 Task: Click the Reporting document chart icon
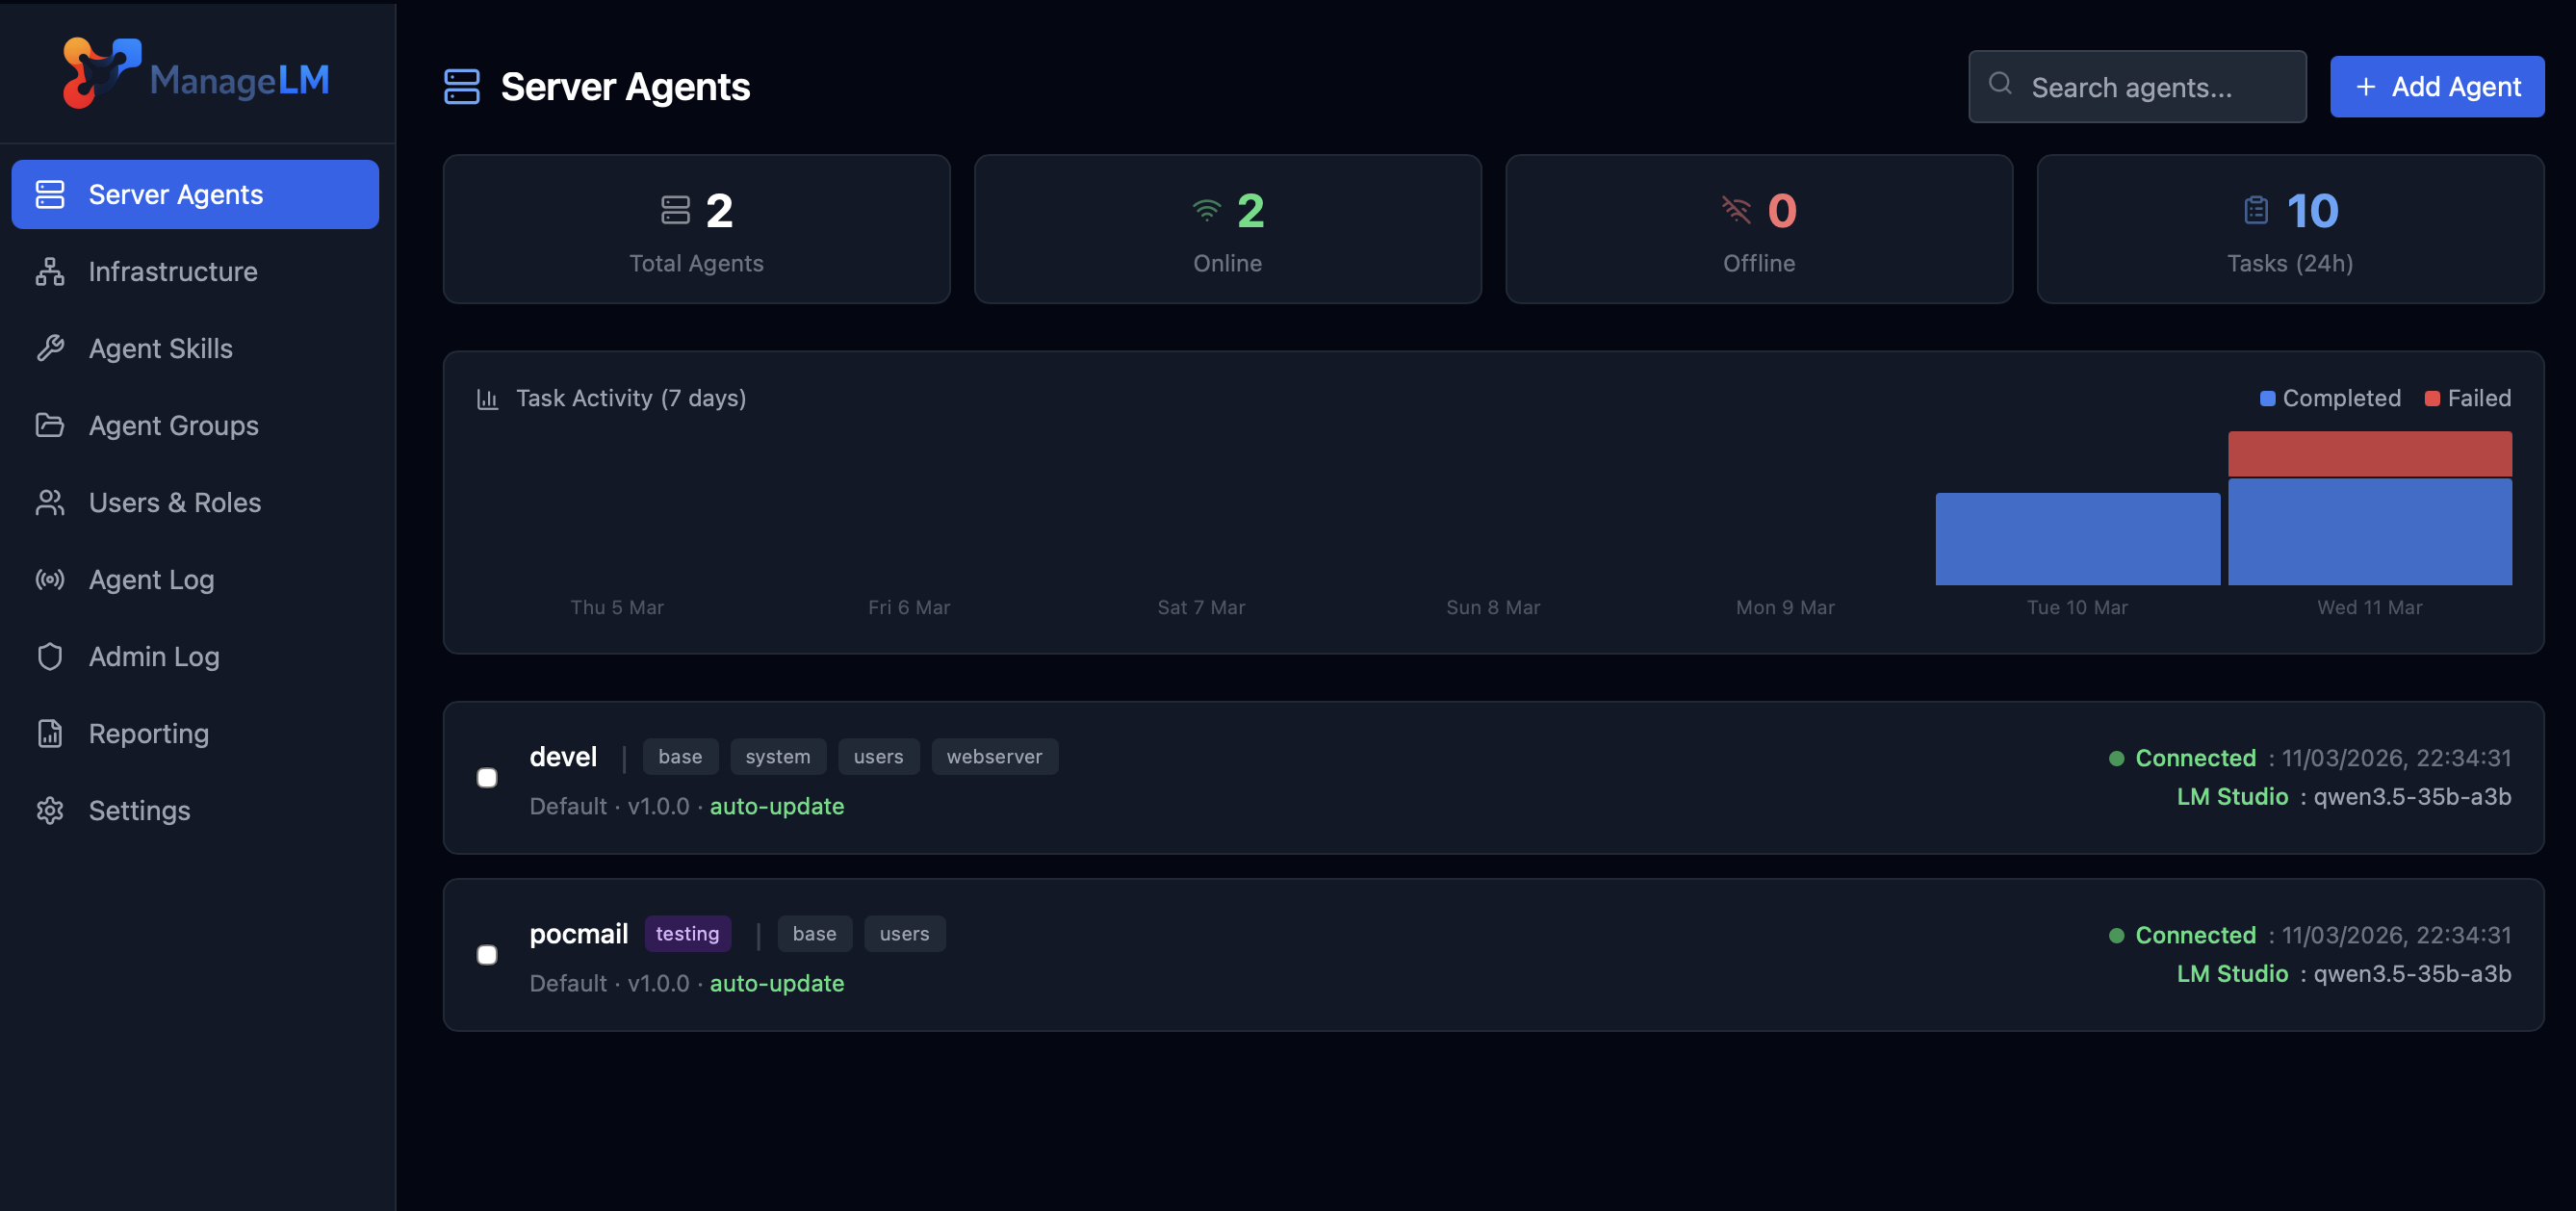(50, 733)
